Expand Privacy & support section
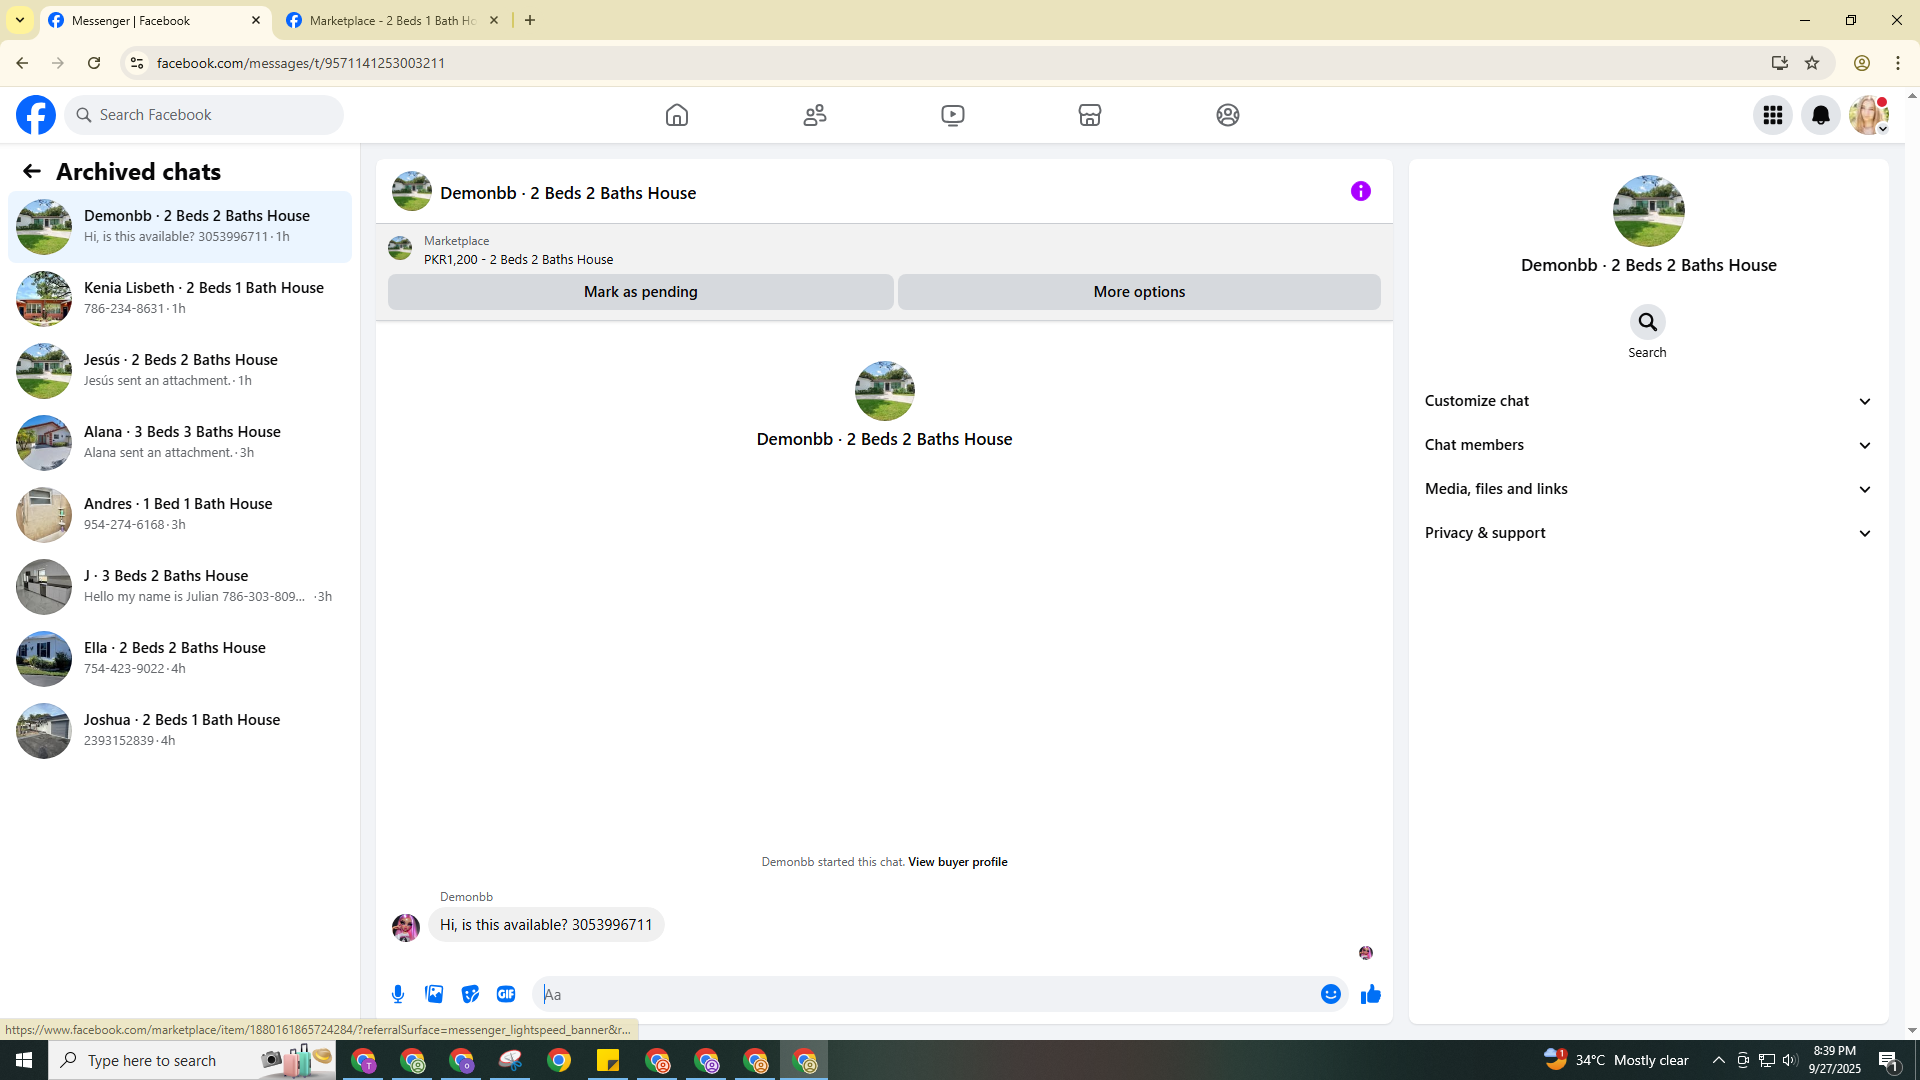Image resolution: width=1920 pixels, height=1080 pixels. coord(1647,533)
